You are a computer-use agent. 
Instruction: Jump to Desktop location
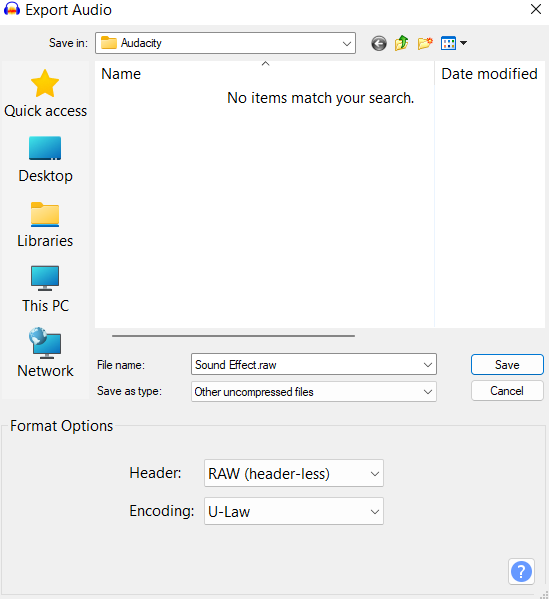click(x=45, y=160)
